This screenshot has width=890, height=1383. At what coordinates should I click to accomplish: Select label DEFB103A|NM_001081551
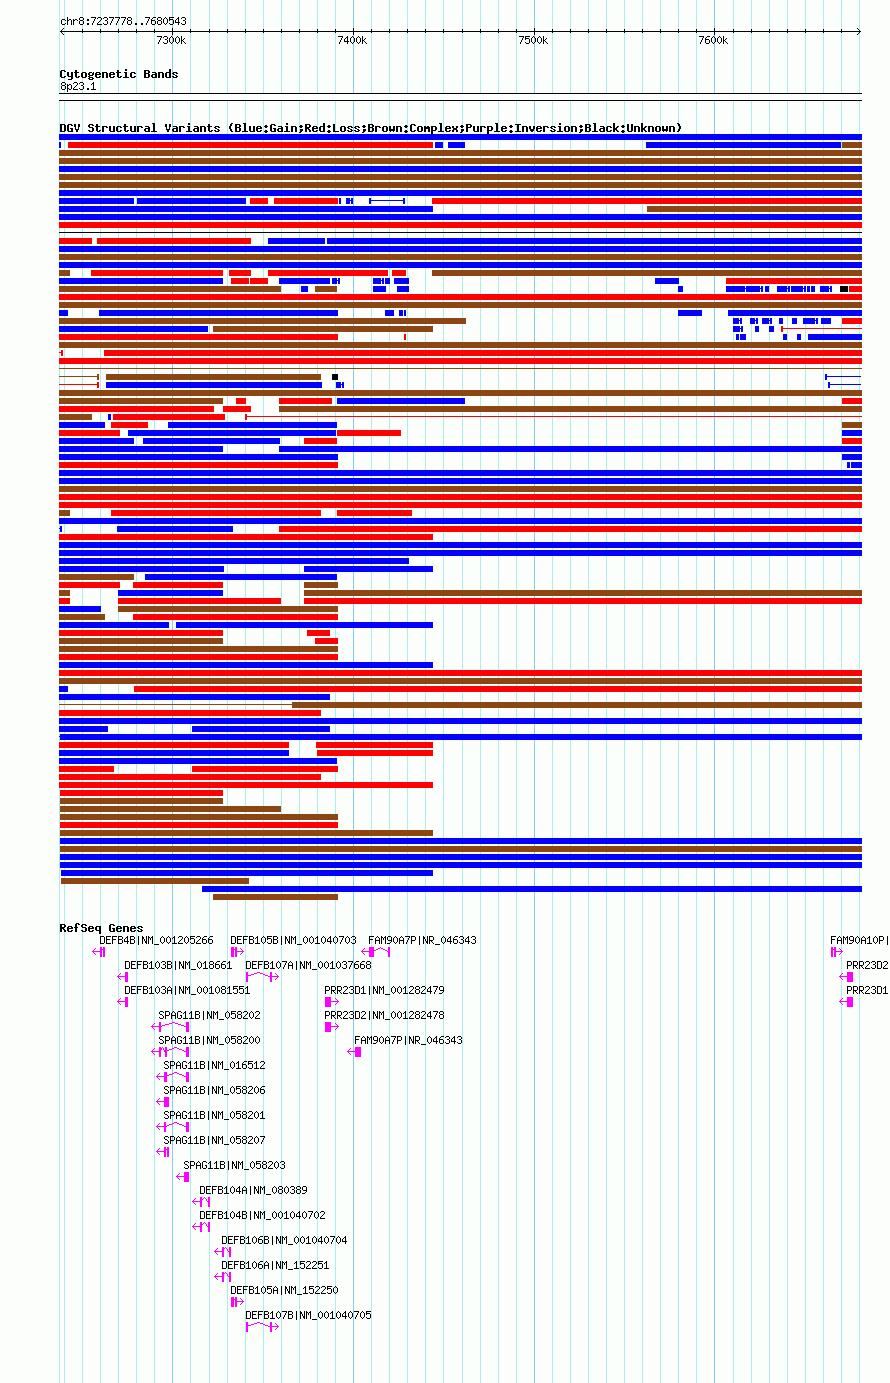(187, 990)
